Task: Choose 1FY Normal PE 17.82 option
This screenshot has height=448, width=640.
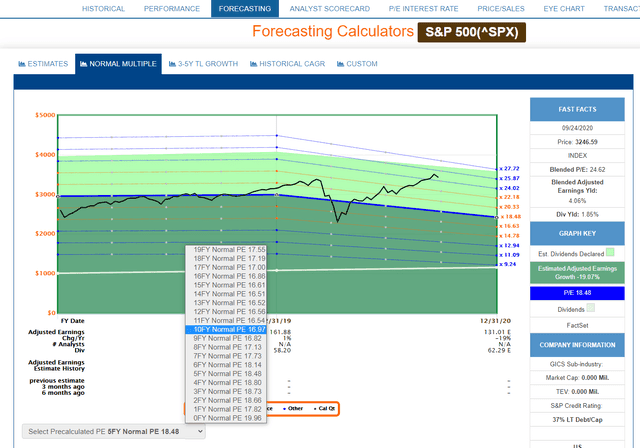Action: tap(226, 409)
